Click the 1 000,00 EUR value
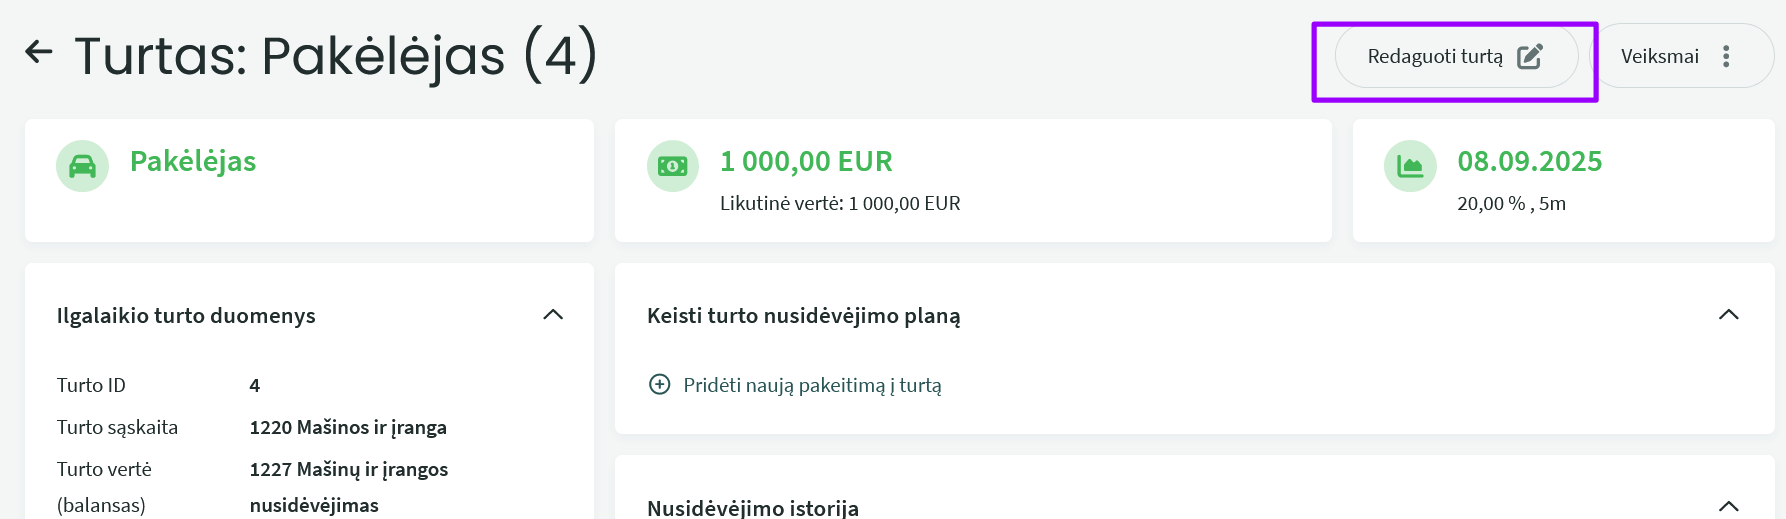Screen dimensions: 1786x519 click(x=806, y=161)
